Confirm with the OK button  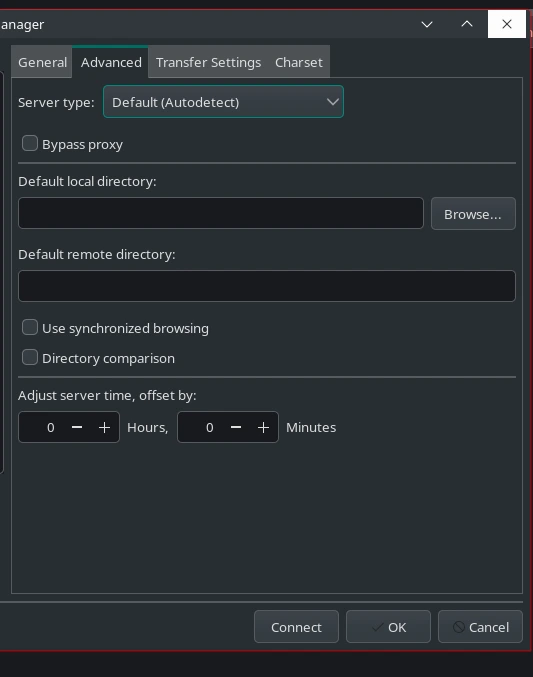pyautogui.click(x=388, y=627)
